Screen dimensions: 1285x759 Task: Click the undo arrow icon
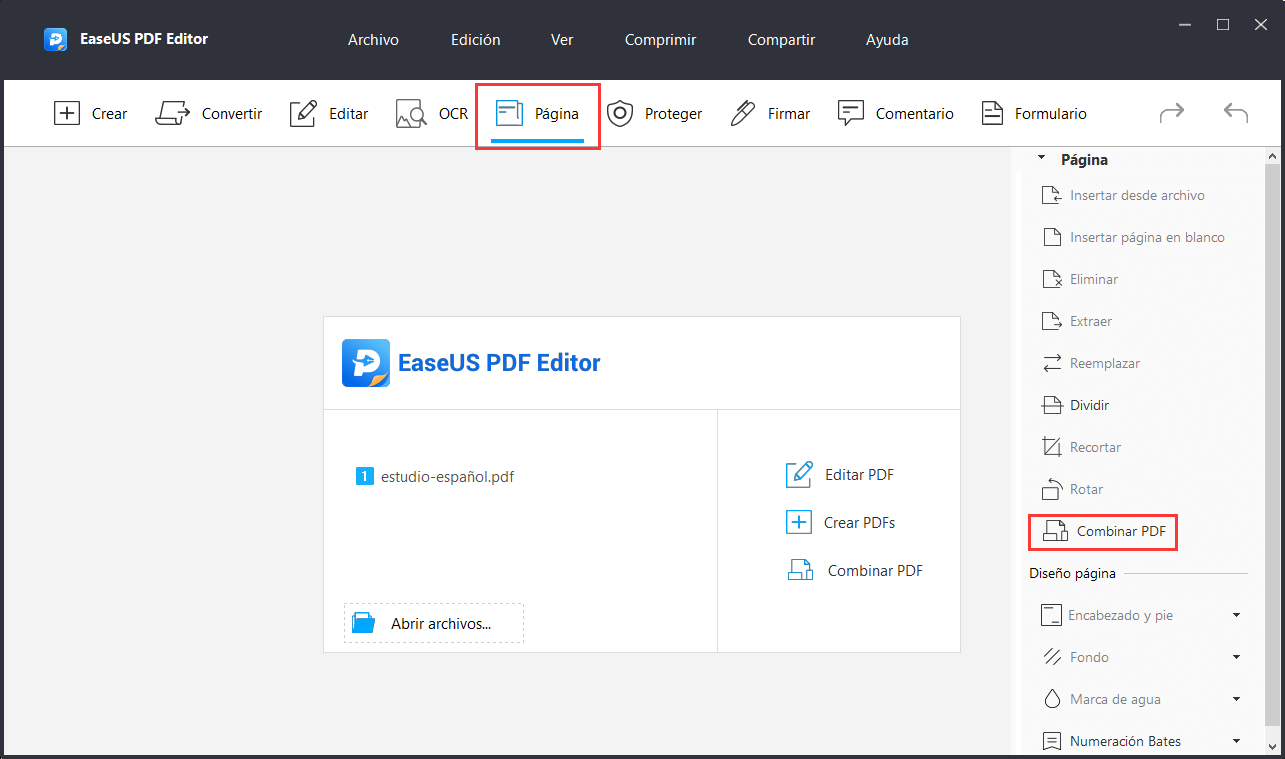point(1236,113)
